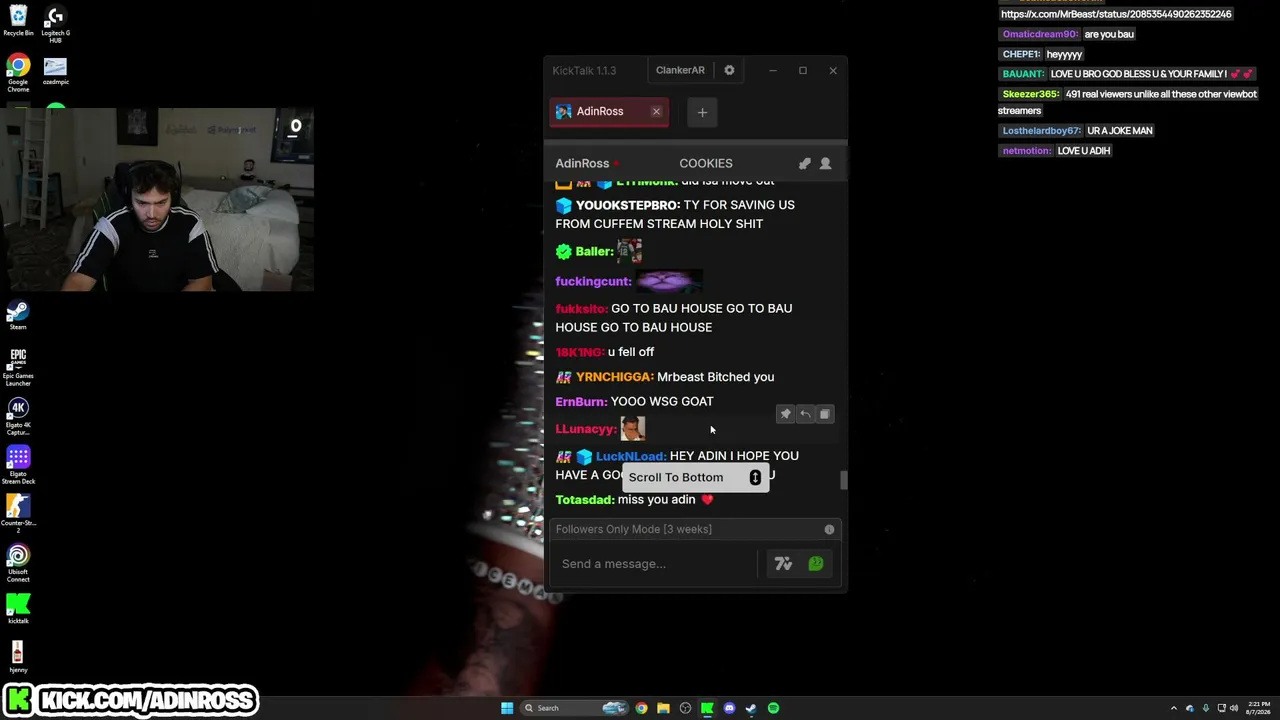Click the taskbar Search box
Screen dimensions: 1280x720
(575, 708)
